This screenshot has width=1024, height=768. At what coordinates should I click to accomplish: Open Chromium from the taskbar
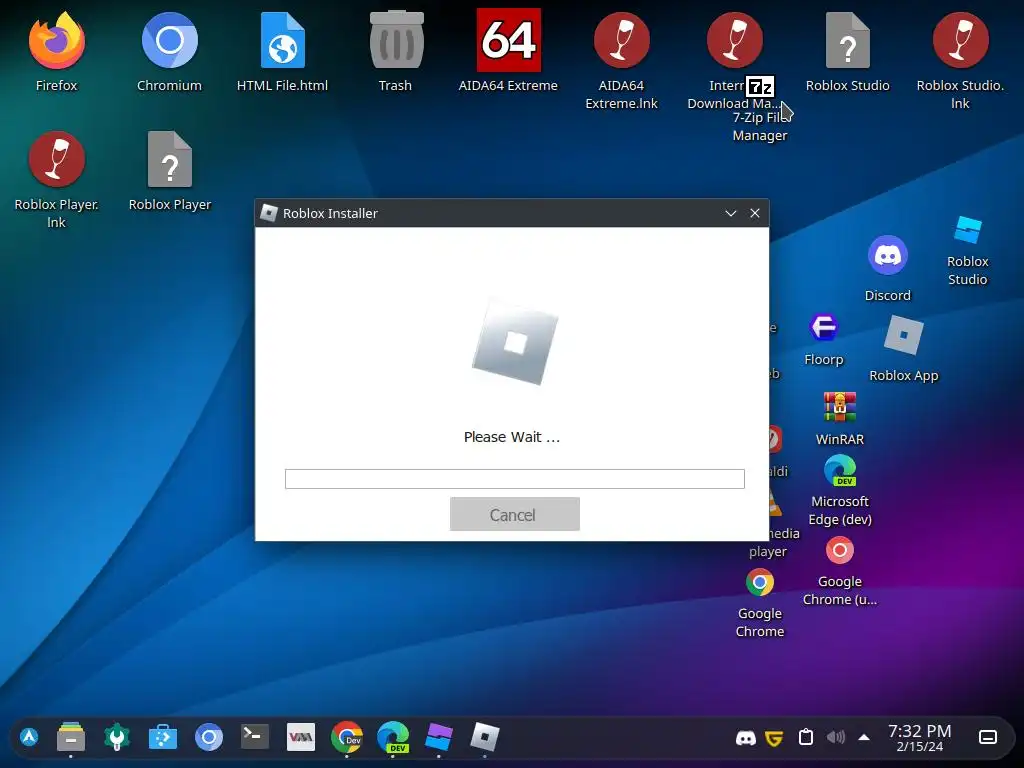(x=209, y=737)
